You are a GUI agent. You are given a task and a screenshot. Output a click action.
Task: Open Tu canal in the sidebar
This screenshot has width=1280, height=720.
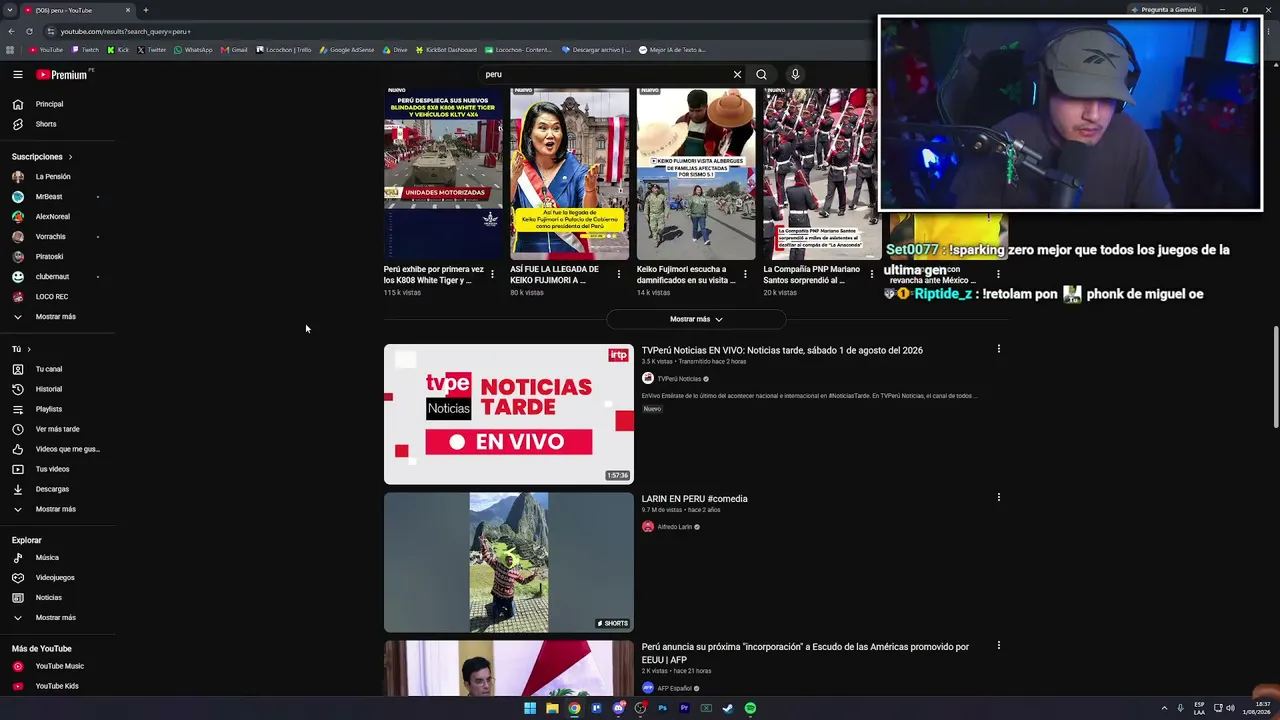point(49,369)
